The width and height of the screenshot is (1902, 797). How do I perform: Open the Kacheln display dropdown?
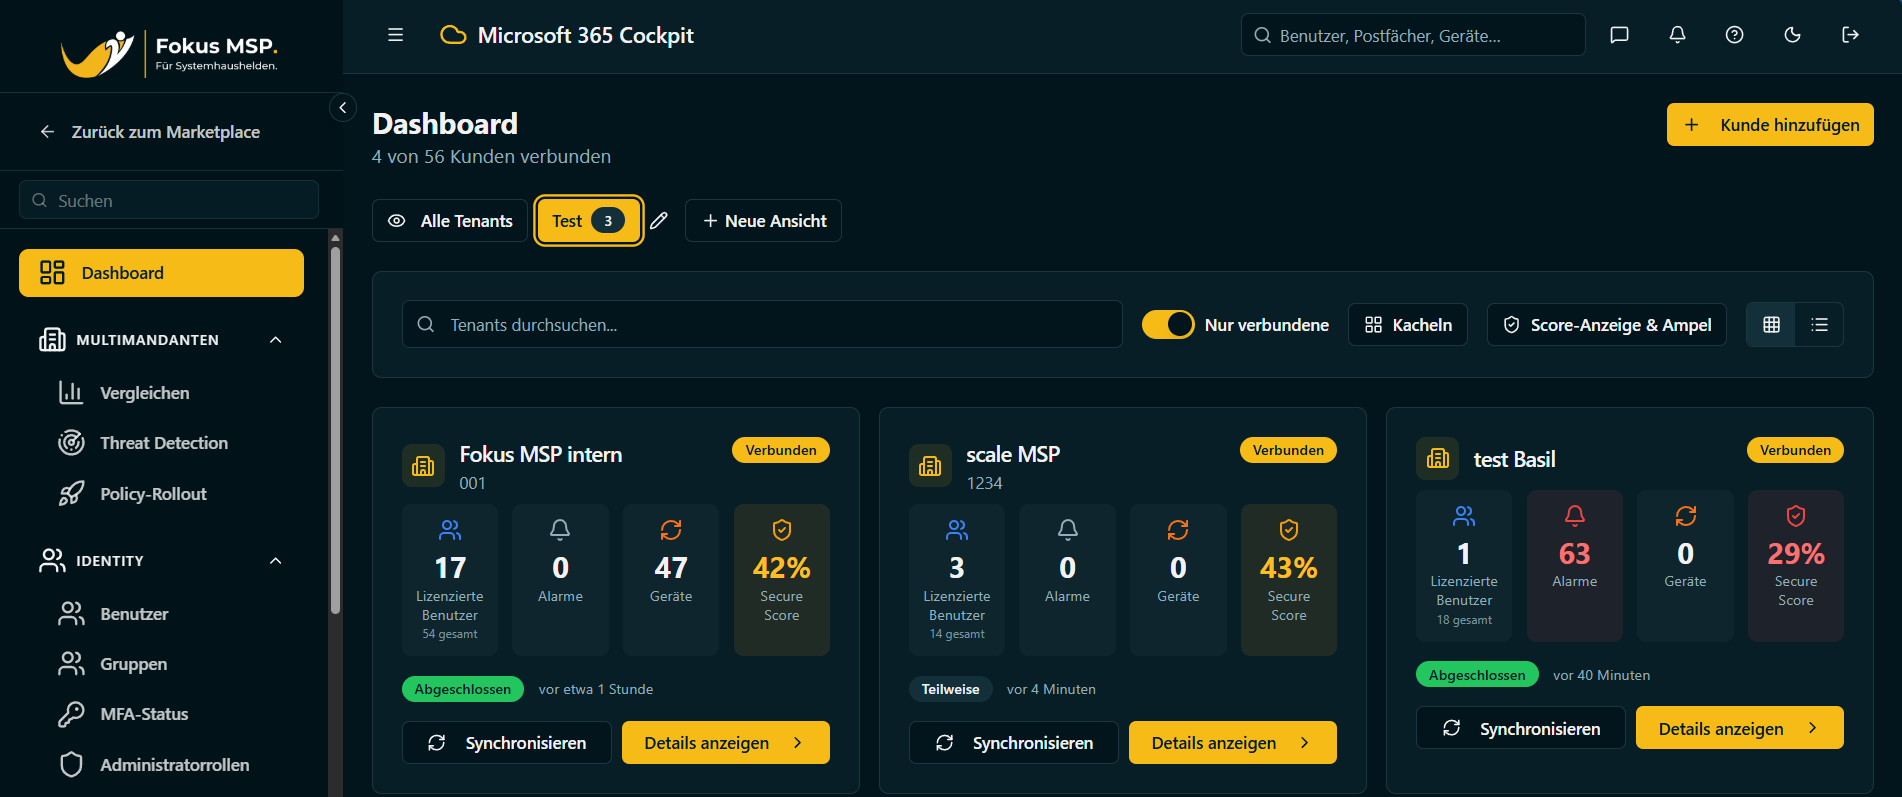tap(1408, 325)
